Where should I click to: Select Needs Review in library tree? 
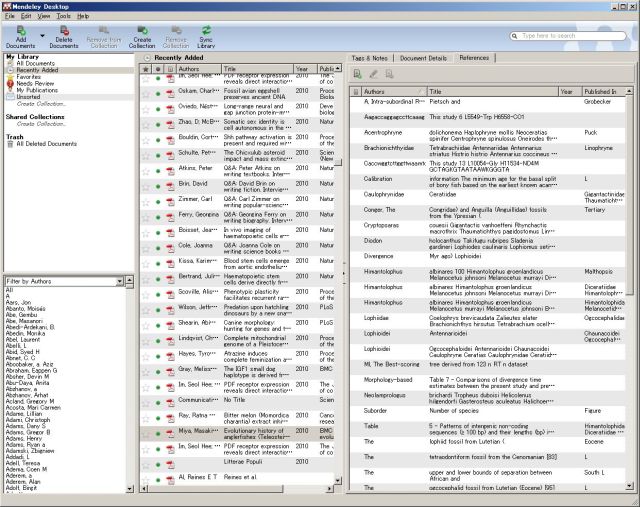click(x=35, y=83)
